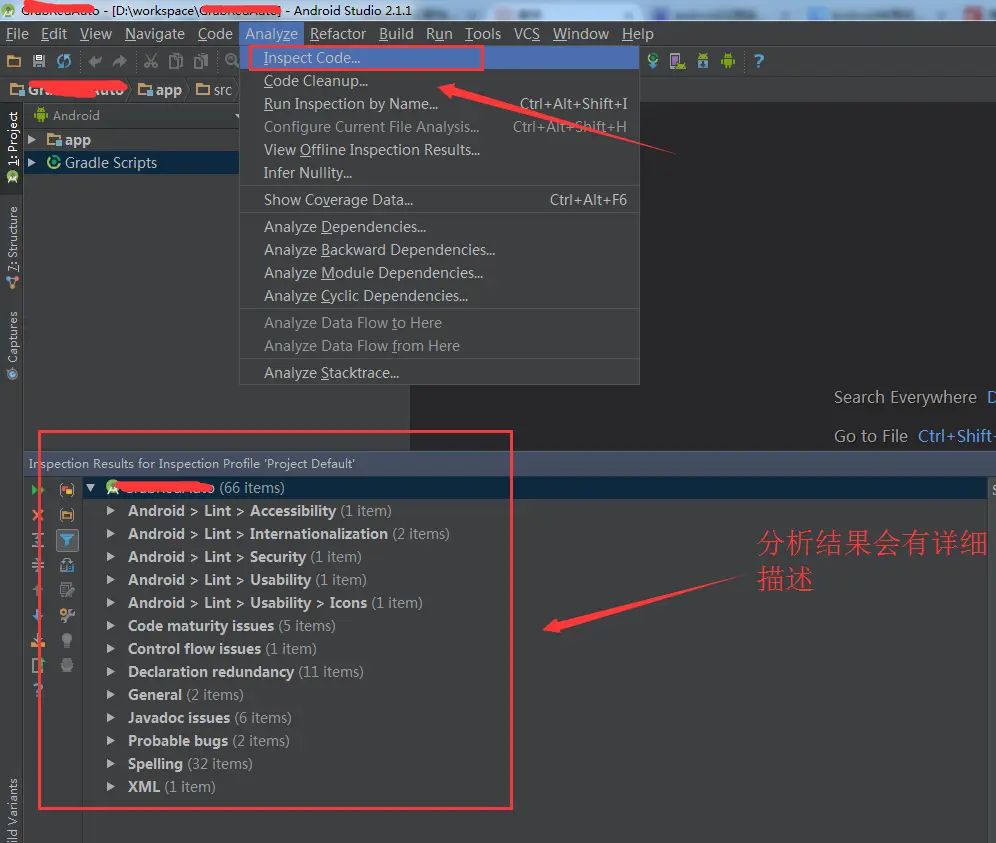Open the 1: Project tool window tab
Screen dimensions: 996x843
tap(12, 147)
